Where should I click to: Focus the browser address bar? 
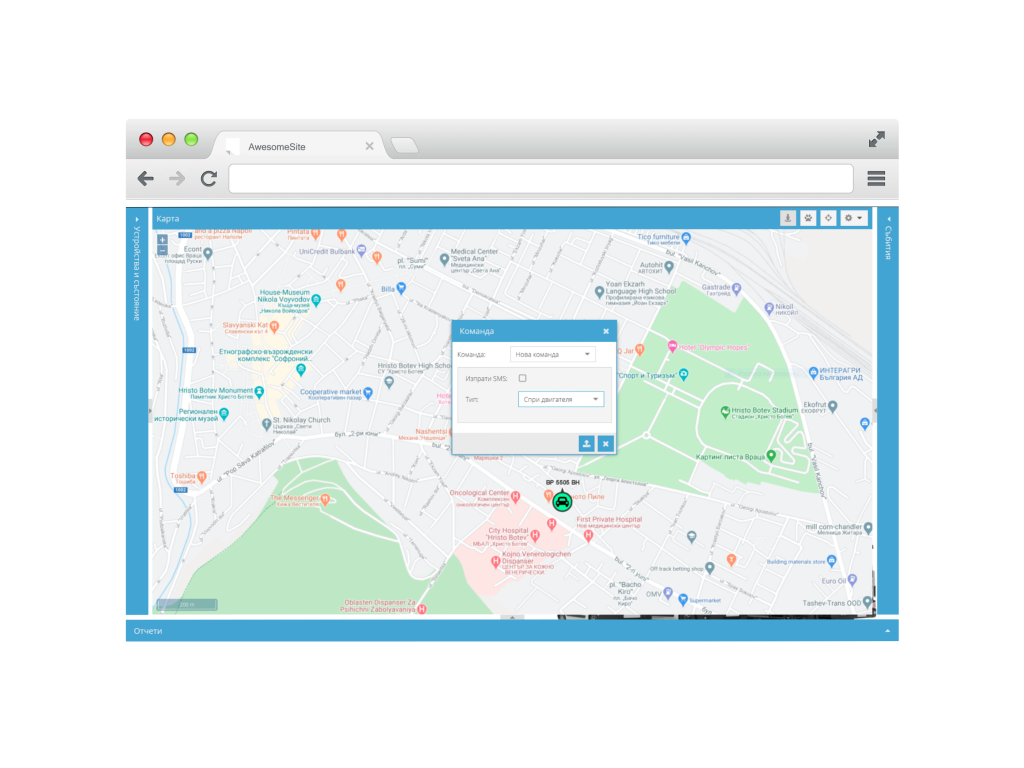point(541,179)
